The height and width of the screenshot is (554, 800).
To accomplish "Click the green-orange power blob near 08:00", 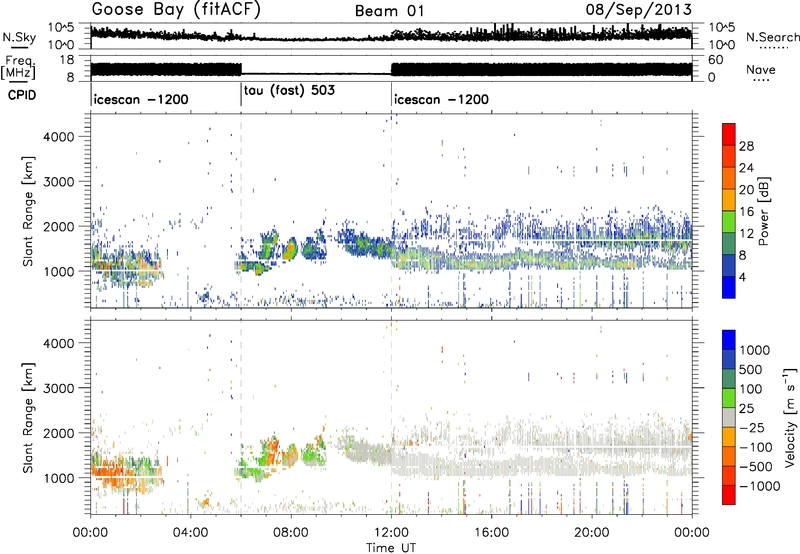I will click(290, 249).
